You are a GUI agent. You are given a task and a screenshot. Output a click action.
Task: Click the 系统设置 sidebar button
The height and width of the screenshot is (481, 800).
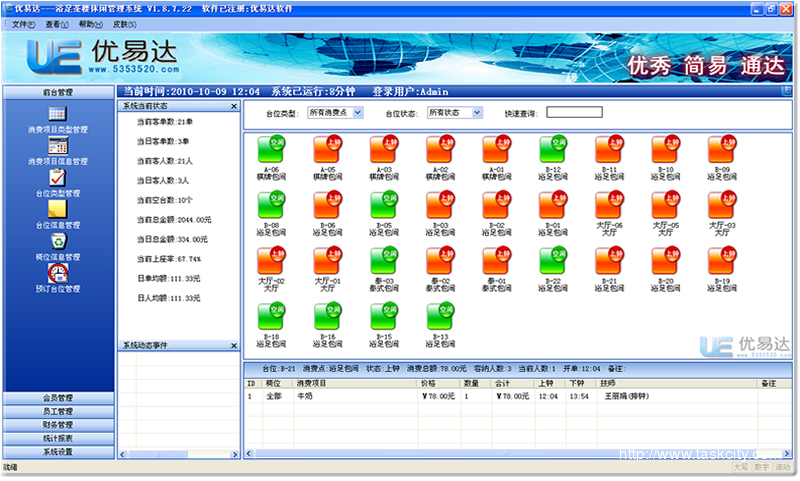click(x=57, y=452)
